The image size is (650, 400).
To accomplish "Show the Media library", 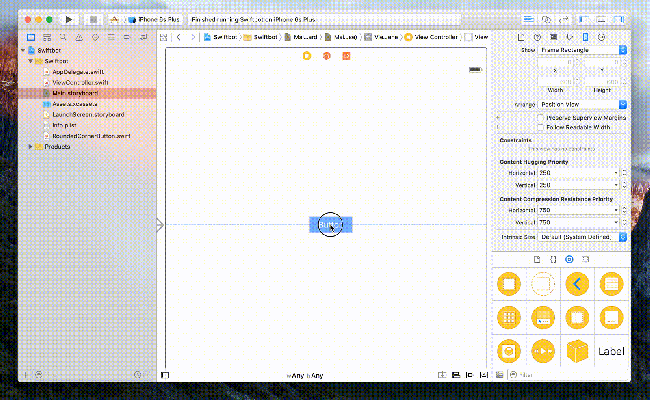I will [x=585, y=259].
